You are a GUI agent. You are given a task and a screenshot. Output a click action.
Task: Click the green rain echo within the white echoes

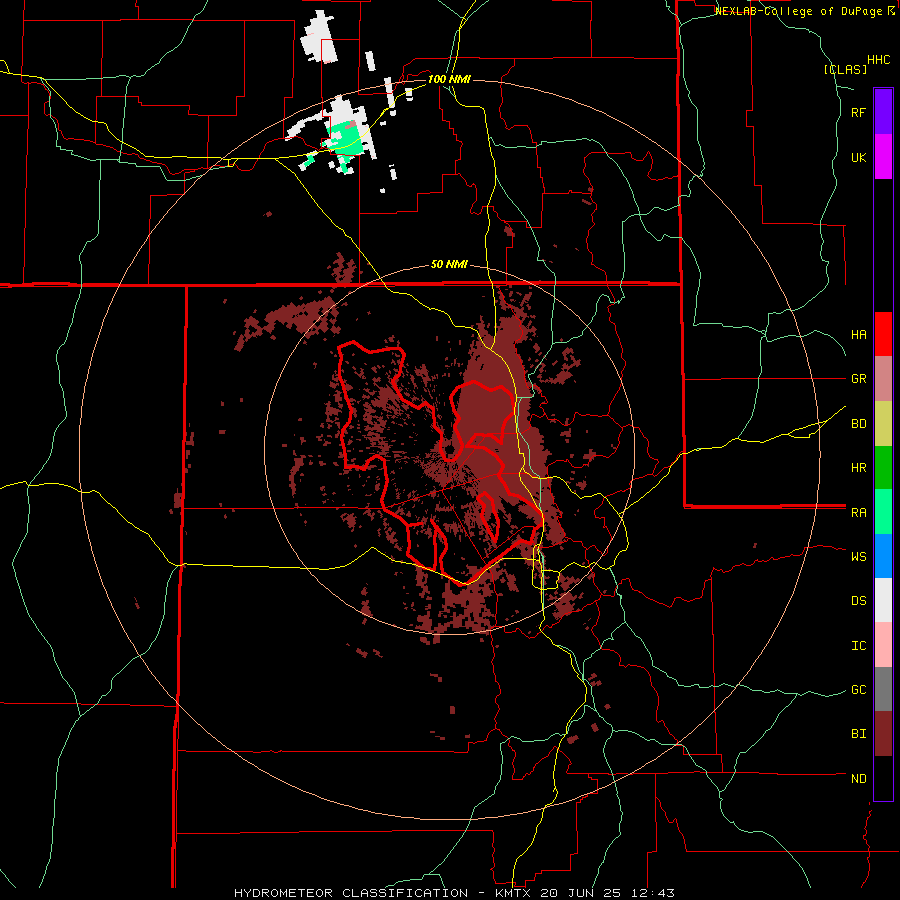tap(346, 138)
